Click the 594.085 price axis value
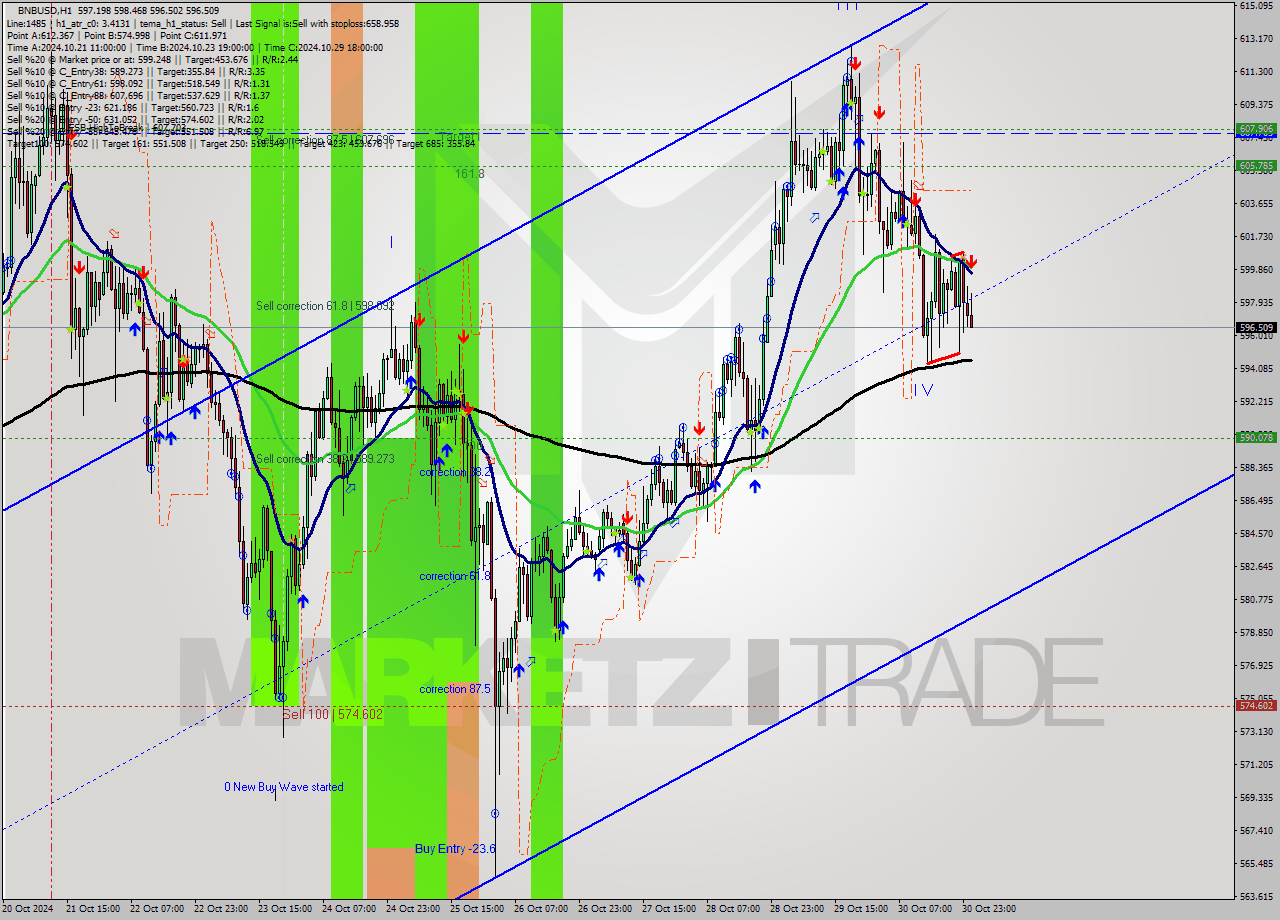This screenshot has width=1280, height=920. pyautogui.click(x=1256, y=368)
